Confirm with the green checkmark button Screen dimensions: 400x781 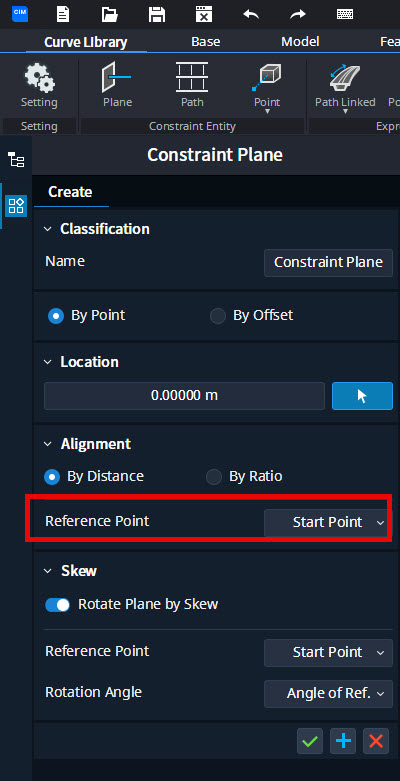(x=310, y=741)
